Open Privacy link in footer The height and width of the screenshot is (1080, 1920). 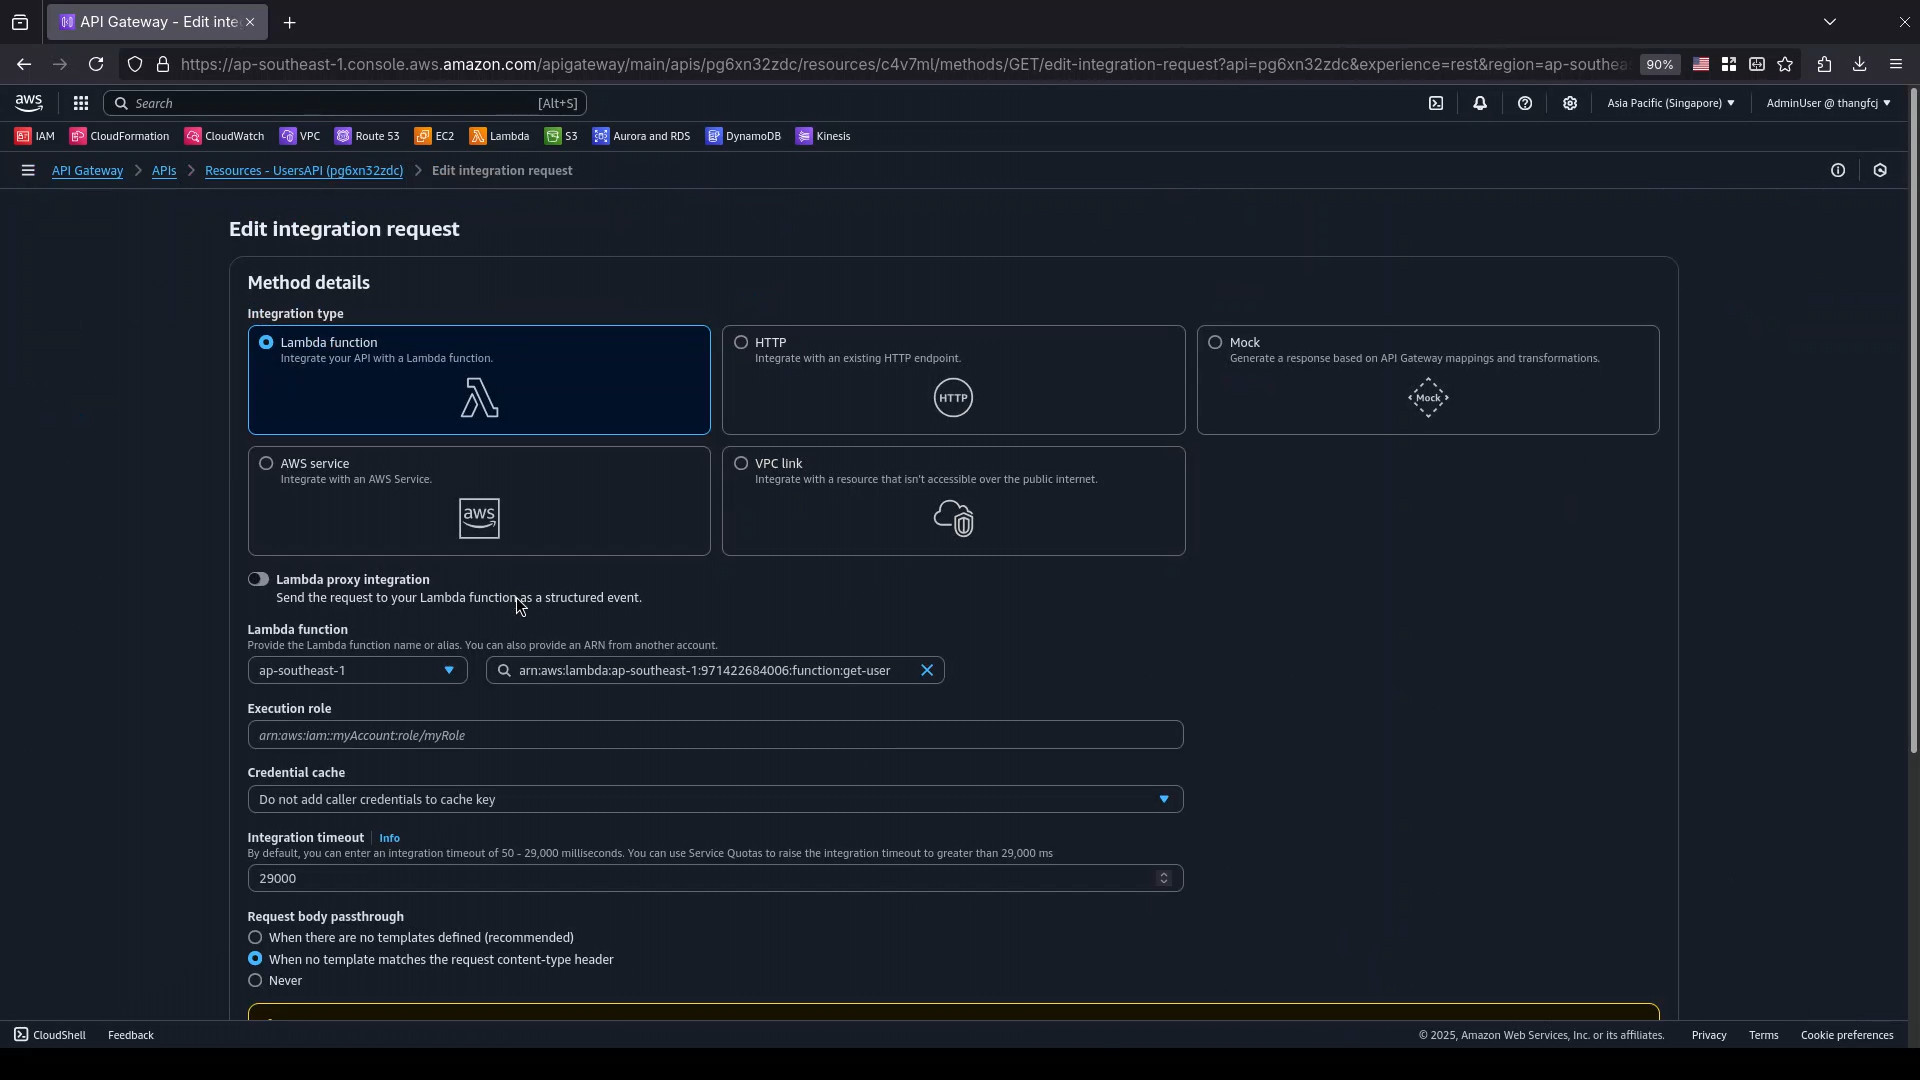click(x=1709, y=1036)
